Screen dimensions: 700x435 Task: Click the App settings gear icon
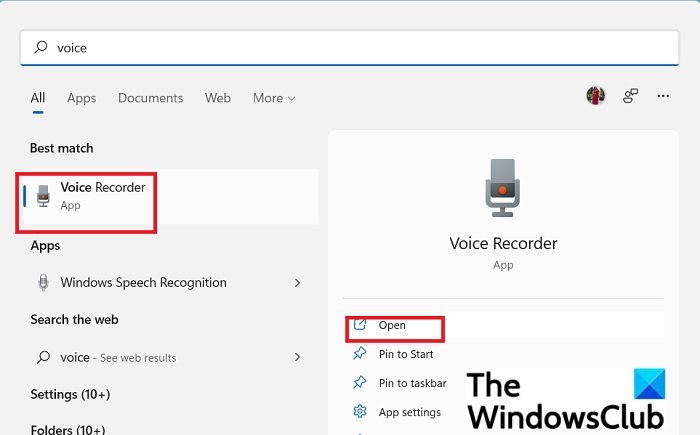pyautogui.click(x=360, y=412)
